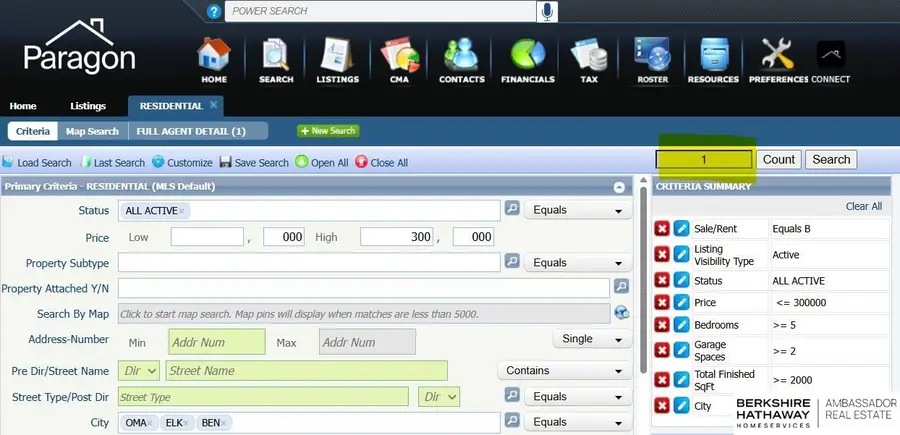The height and width of the screenshot is (435, 900).
Task: Click the Status field lookup magnifier icon
Action: [511, 210]
